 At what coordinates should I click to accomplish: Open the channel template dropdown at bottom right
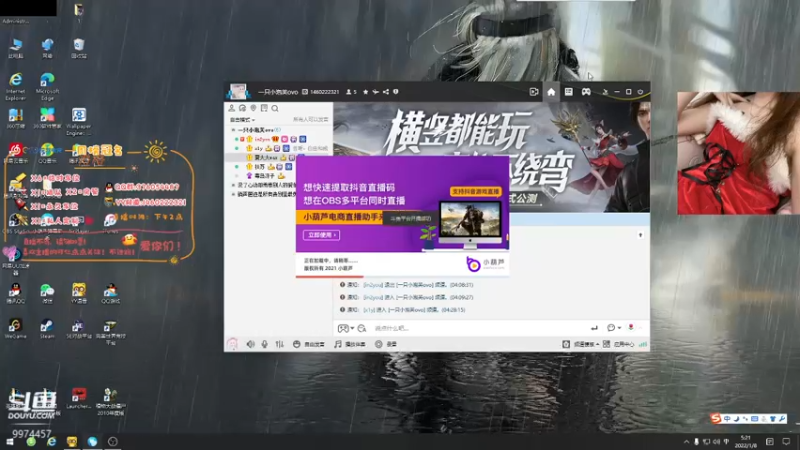(581, 344)
